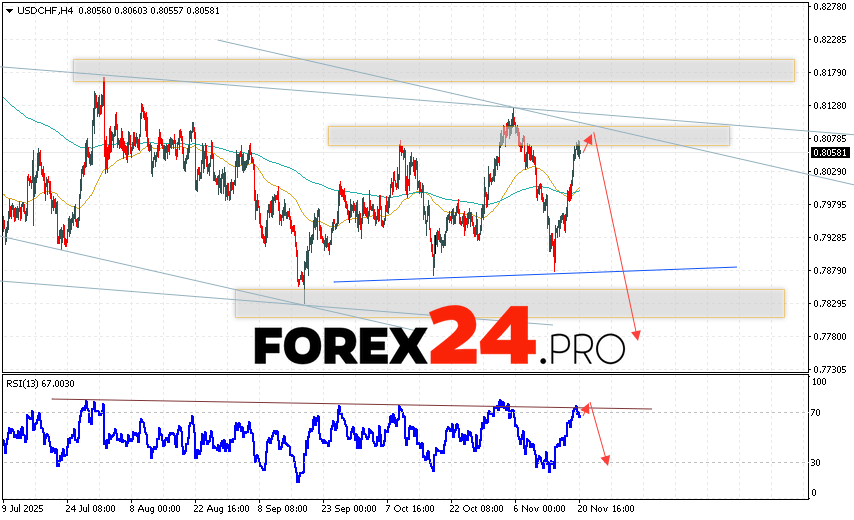This screenshot has height=520, width=854.
Task: Click the RSI 30 level label
Action: click(x=817, y=462)
